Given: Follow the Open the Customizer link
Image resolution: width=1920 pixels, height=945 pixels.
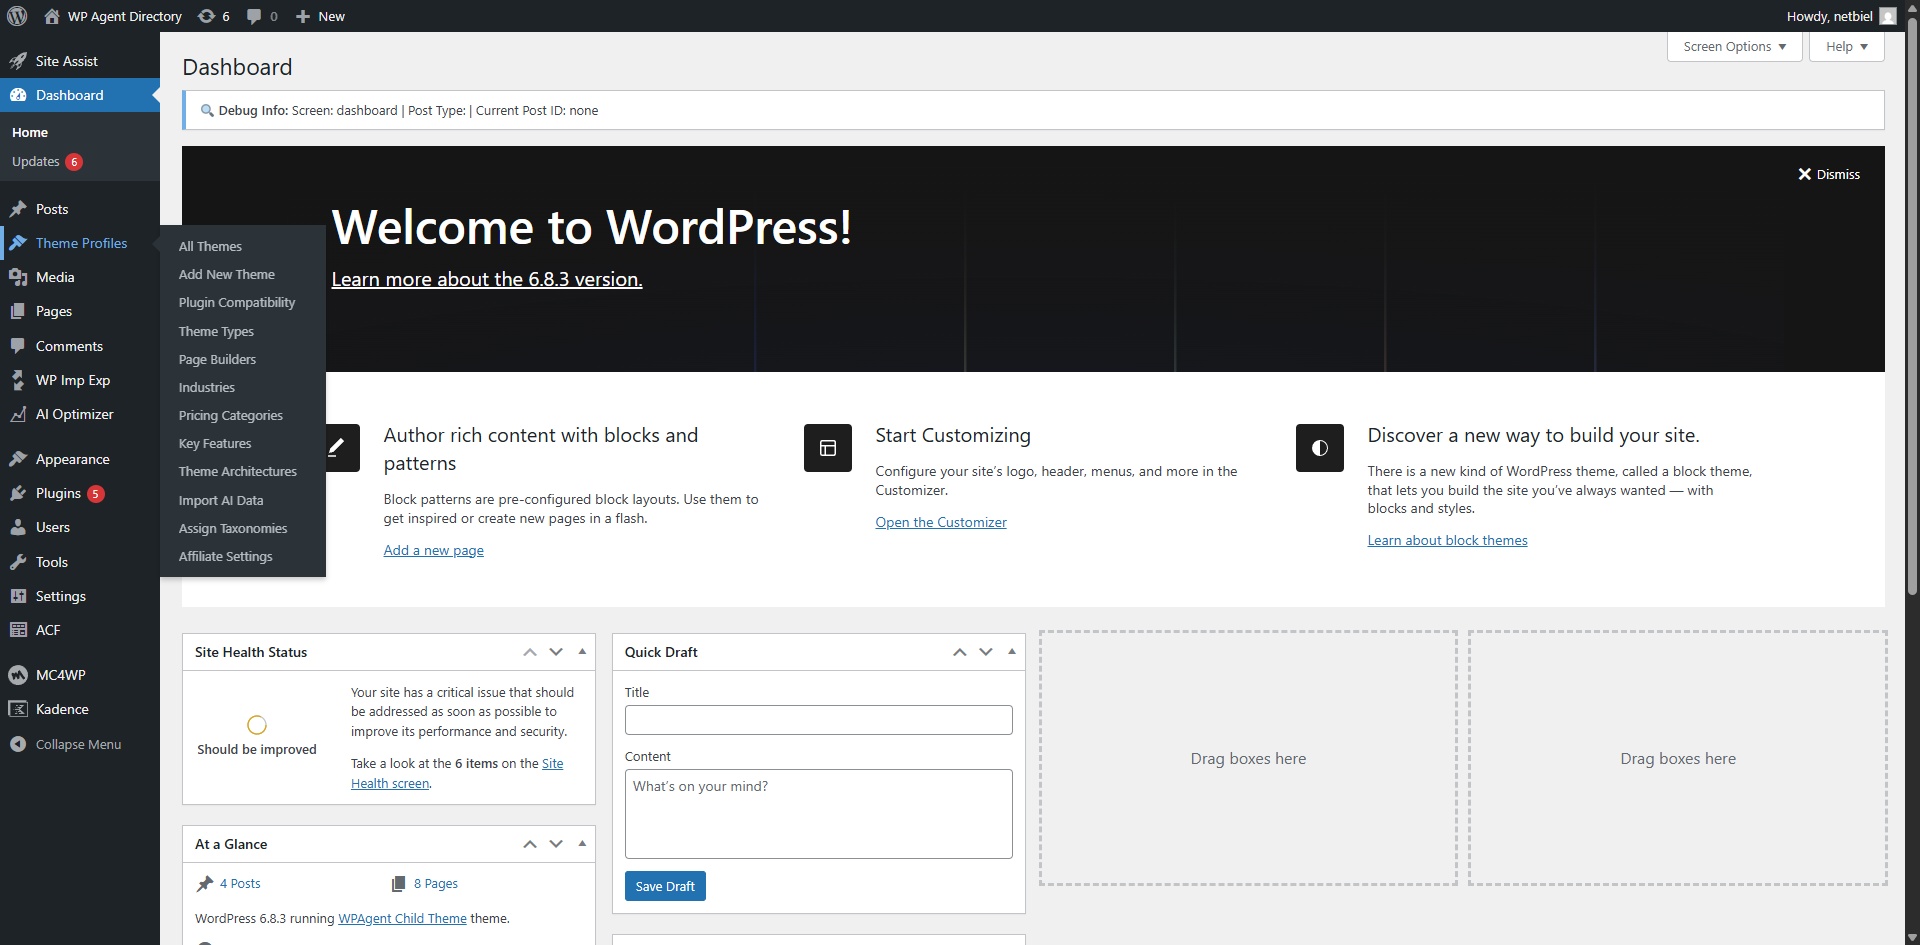Looking at the screenshot, I should (x=940, y=522).
